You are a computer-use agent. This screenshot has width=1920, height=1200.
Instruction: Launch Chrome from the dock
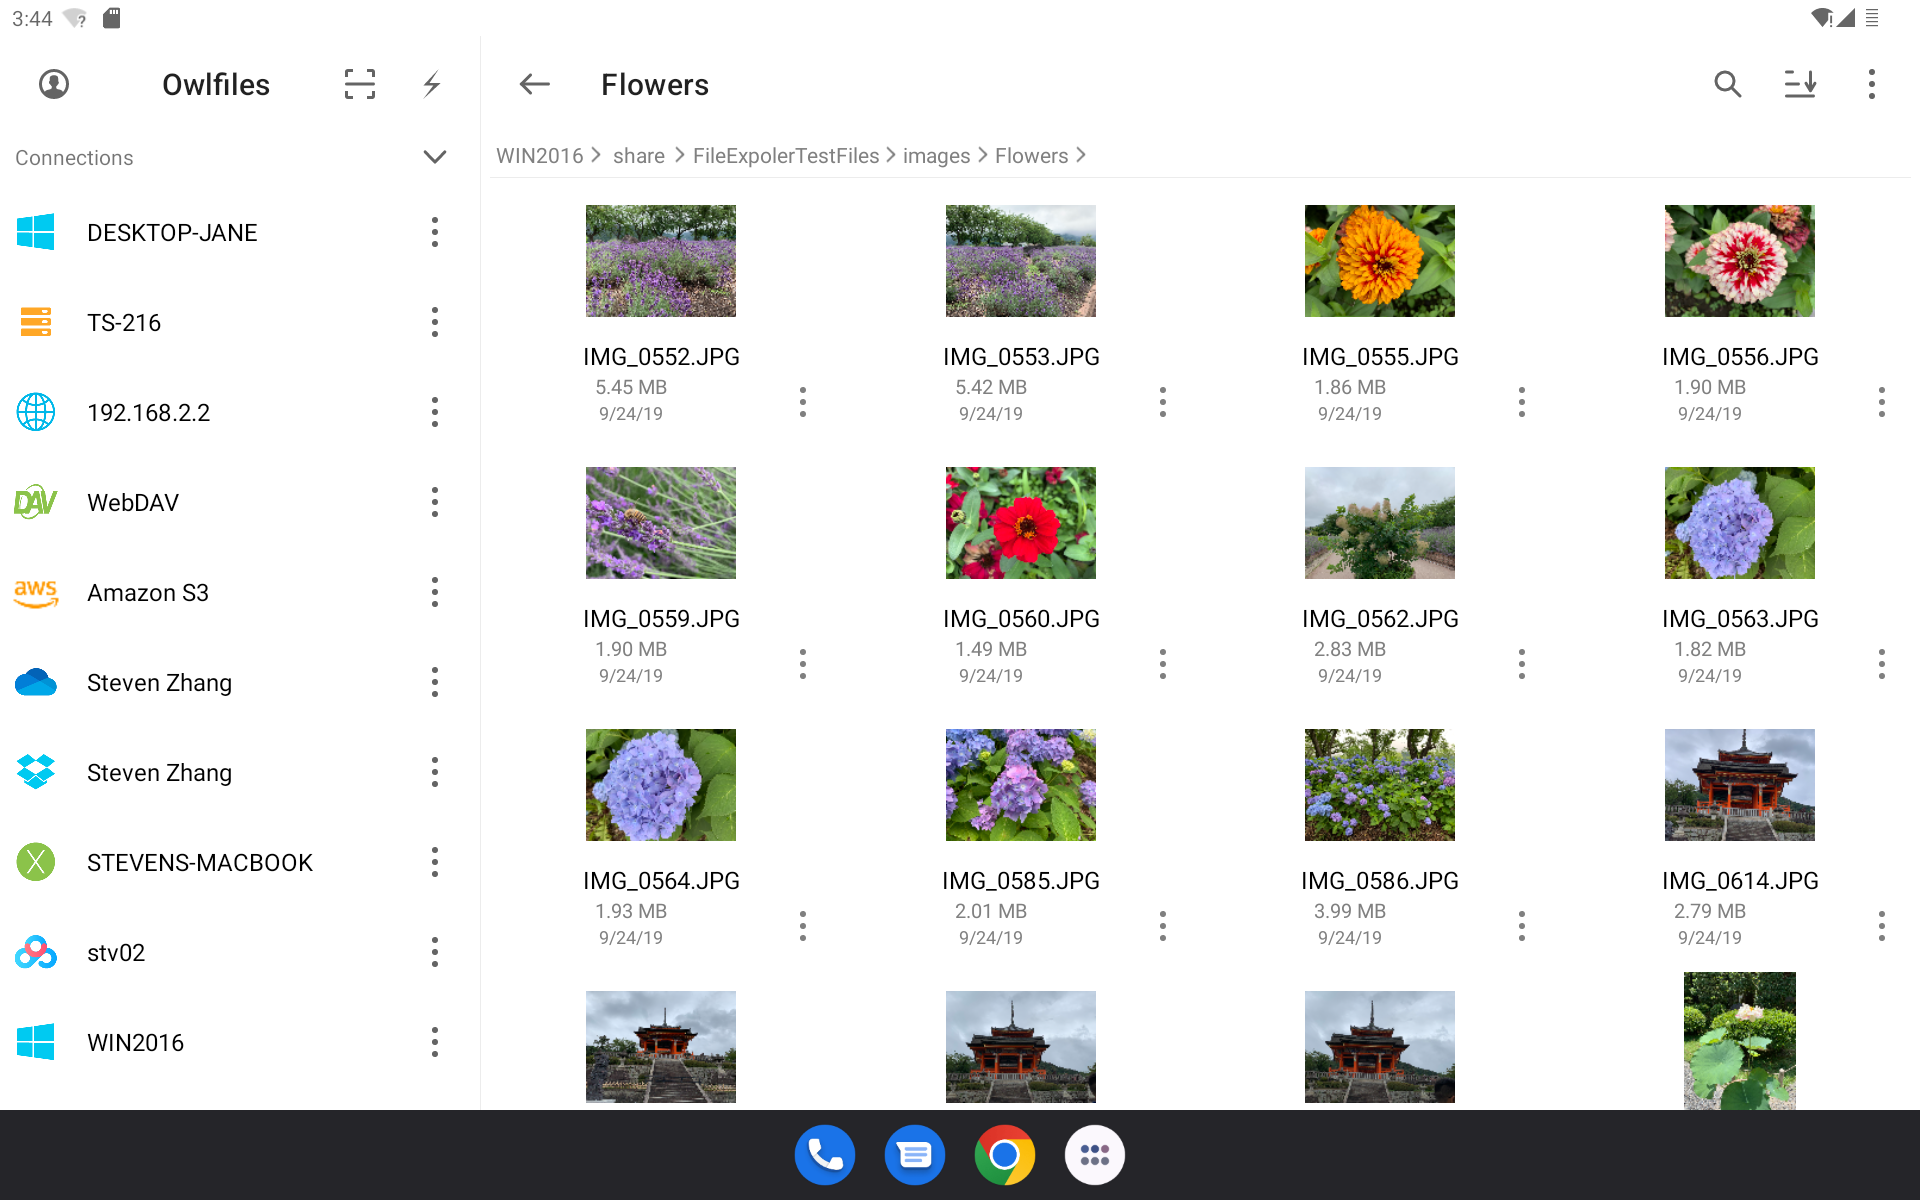click(1005, 1155)
